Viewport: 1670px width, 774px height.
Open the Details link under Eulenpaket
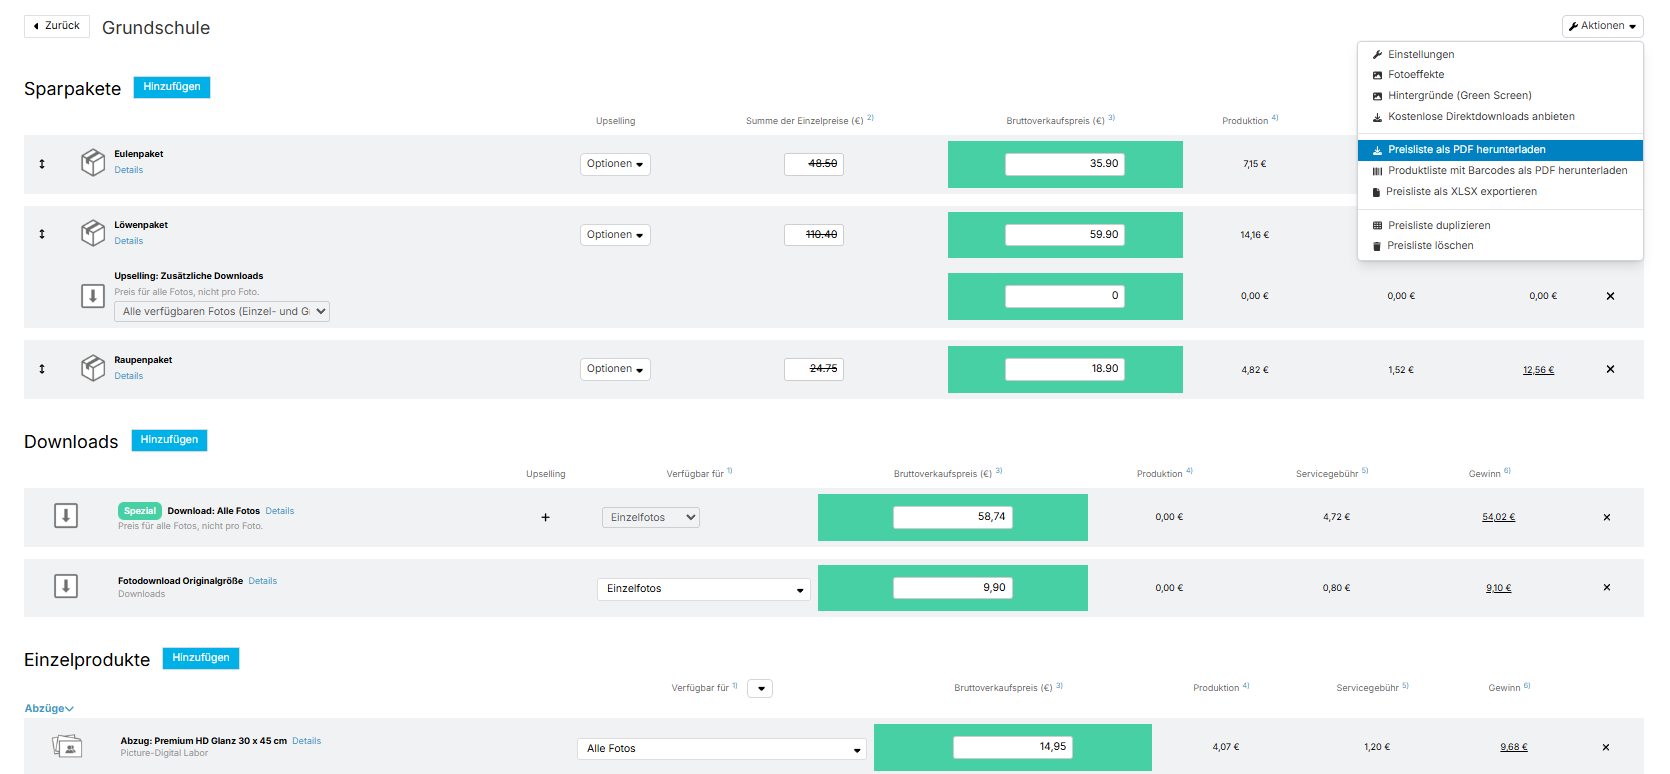[128, 170]
